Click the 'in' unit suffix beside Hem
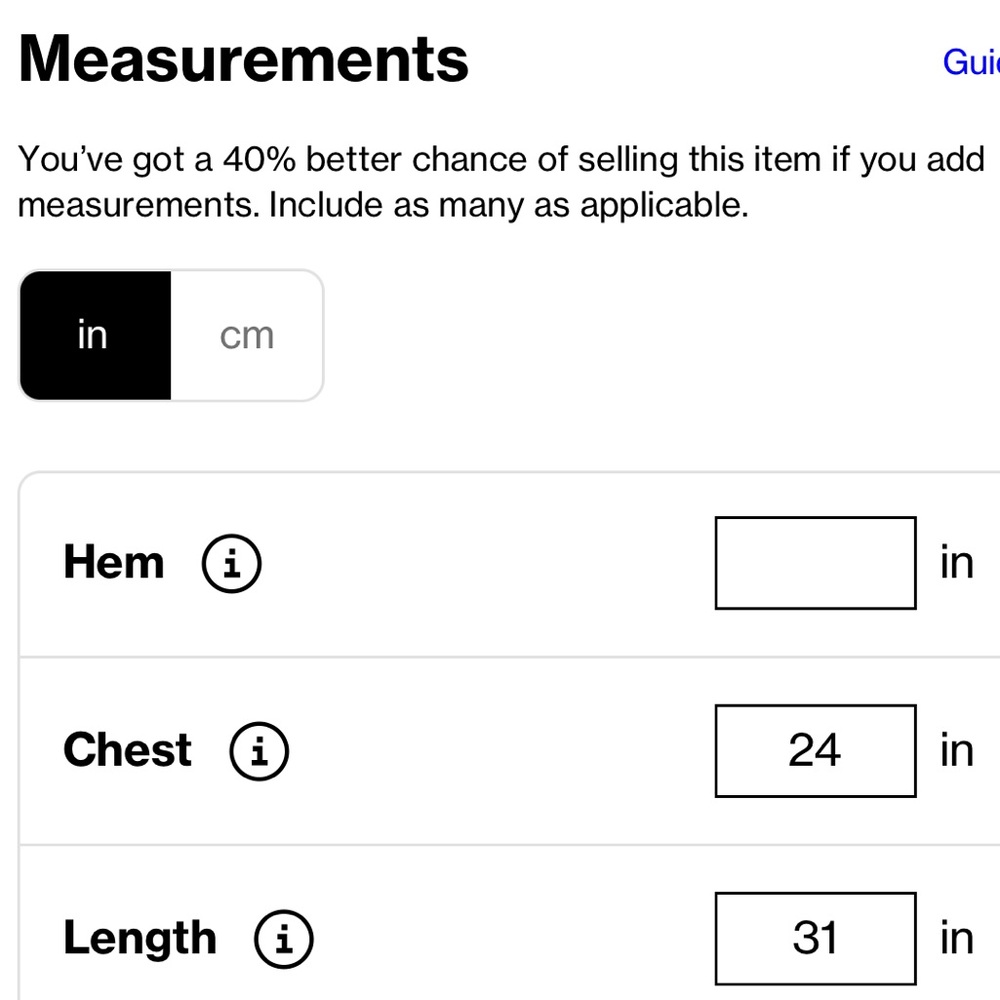This screenshot has height=1000, width=1000. tap(957, 562)
